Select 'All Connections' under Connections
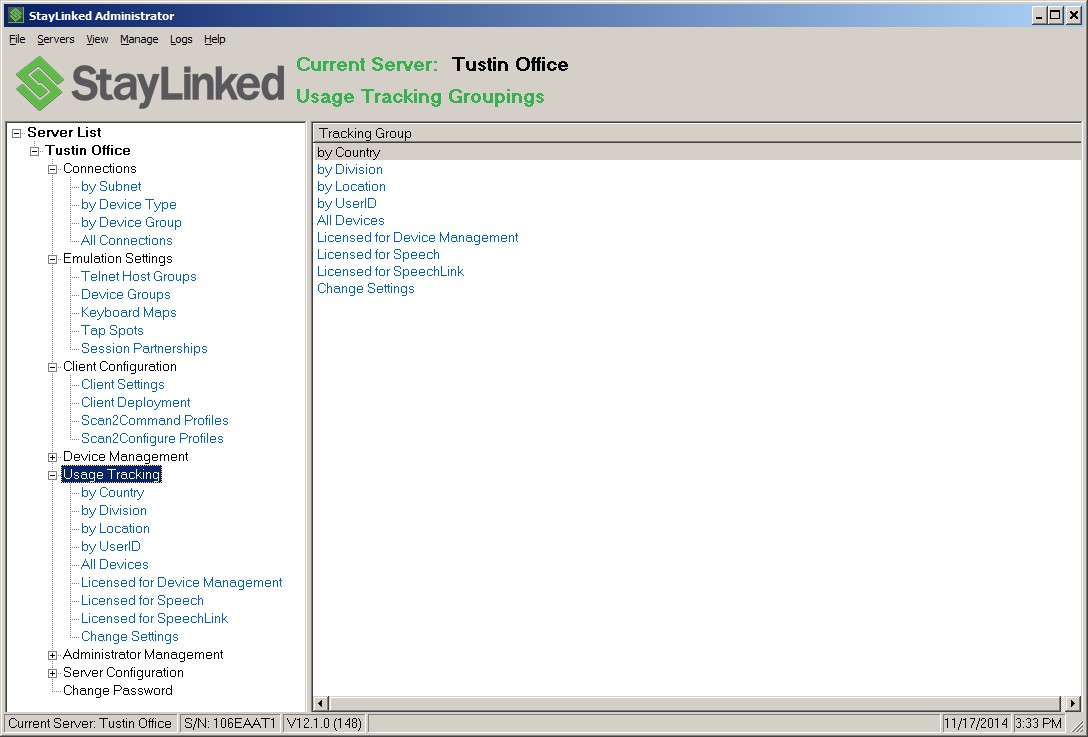The image size is (1088, 737). (126, 240)
